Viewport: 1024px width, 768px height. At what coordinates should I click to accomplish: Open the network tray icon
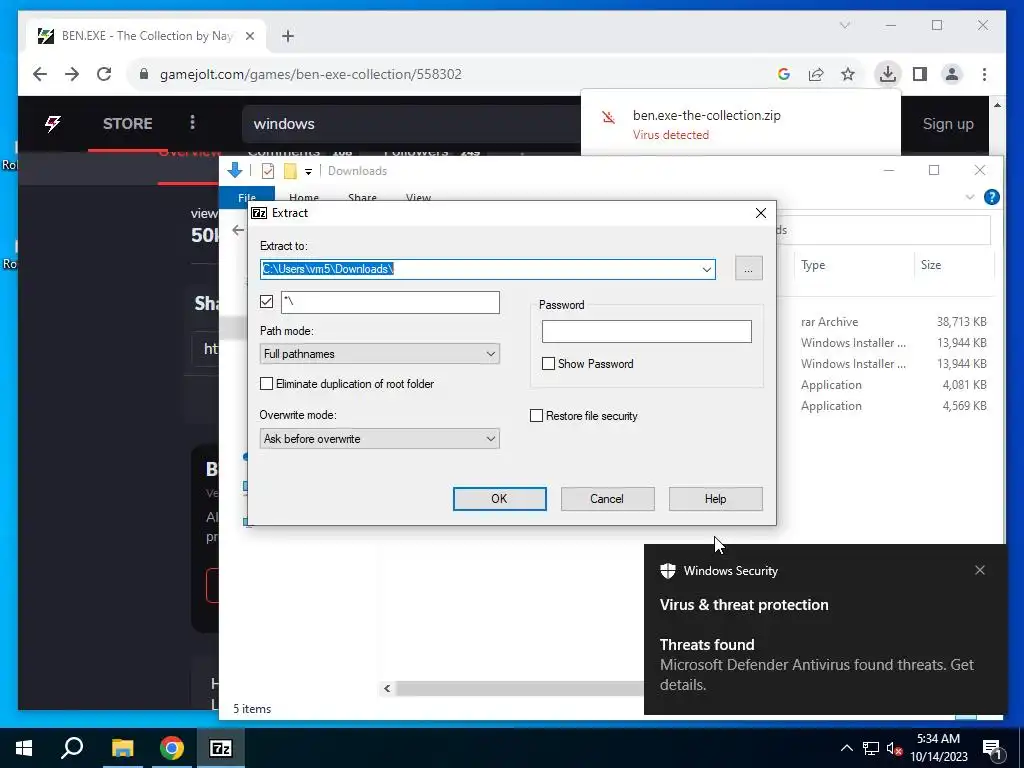click(x=871, y=748)
